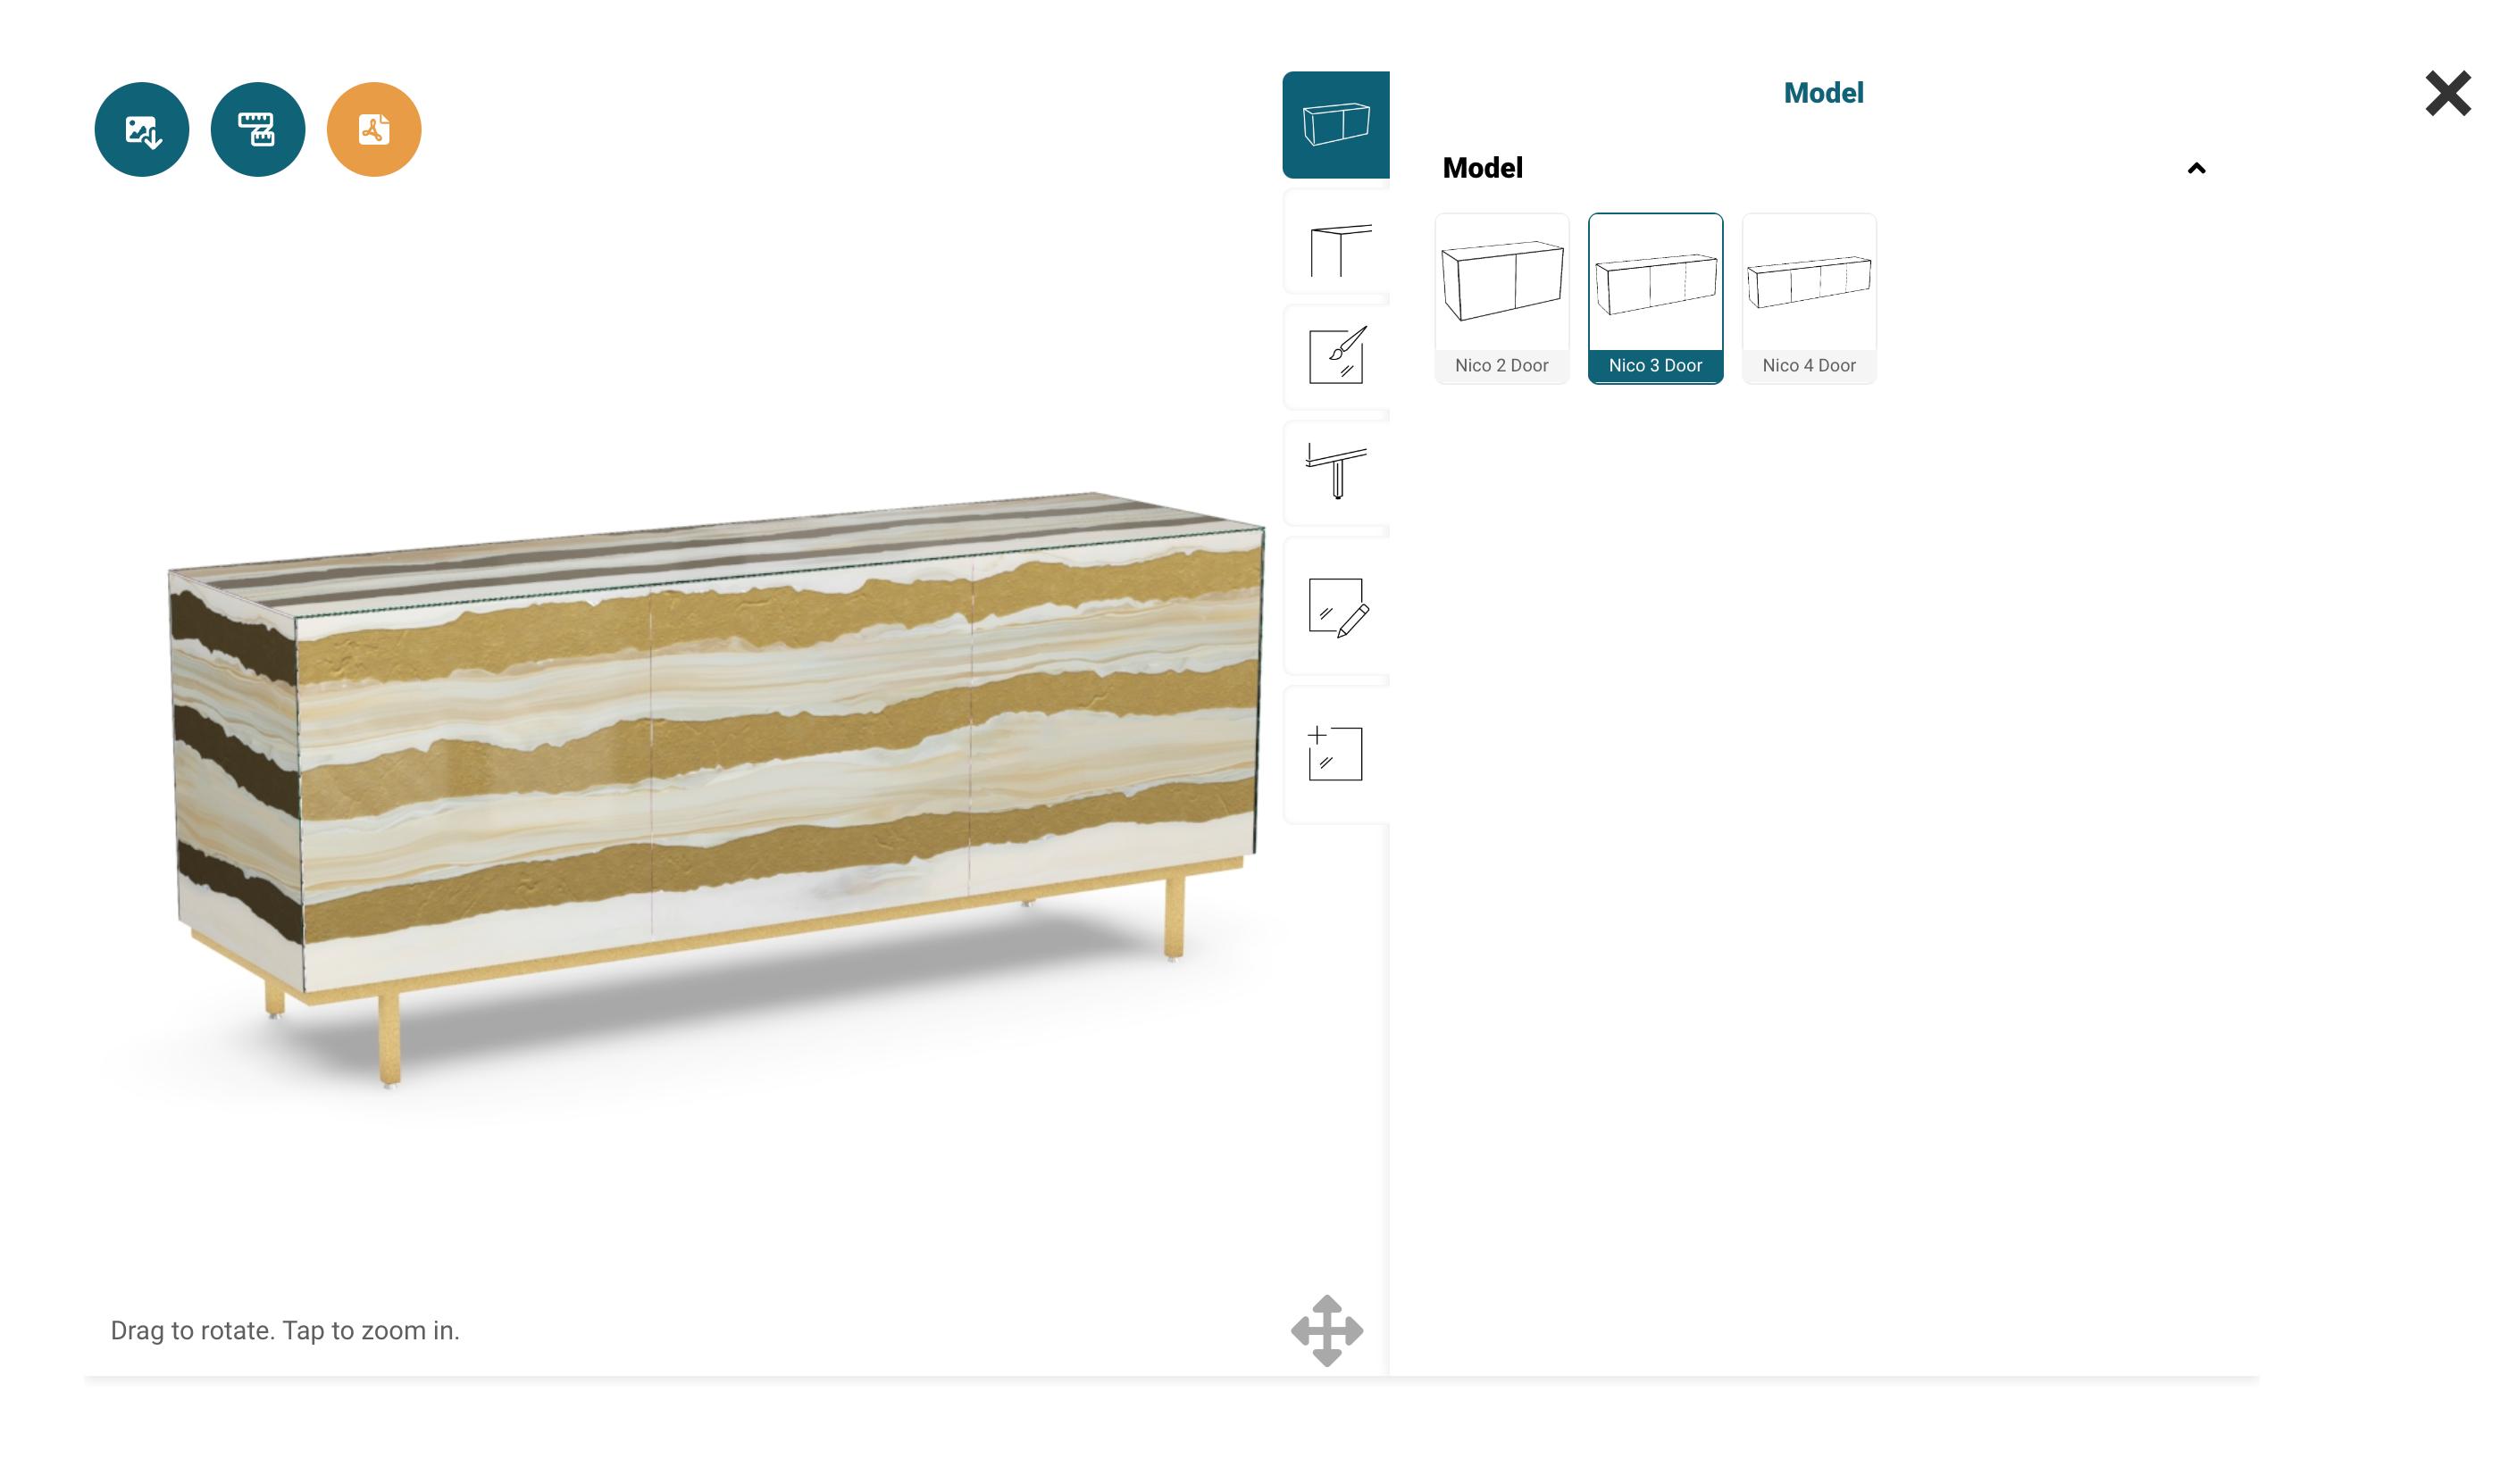Screen dimensions: 2517x1484
Task: Close the configurator with the X
Action: click(x=2448, y=94)
